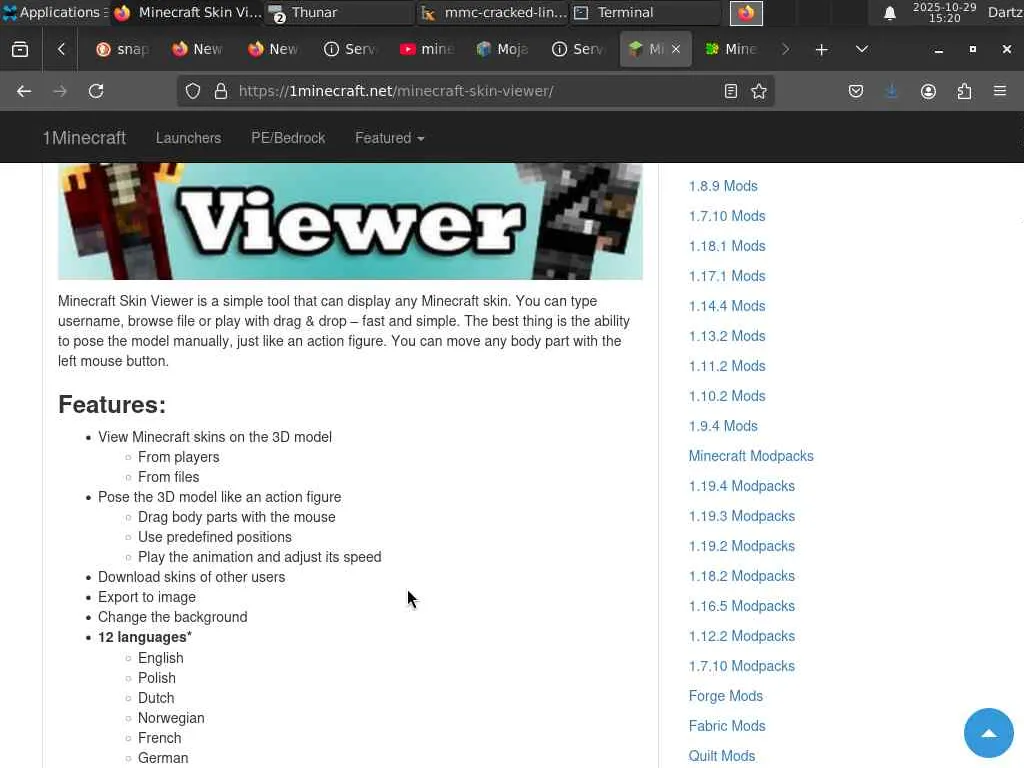Open the 1.18.1 Mods link
The width and height of the screenshot is (1024, 768).
click(x=727, y=246)
